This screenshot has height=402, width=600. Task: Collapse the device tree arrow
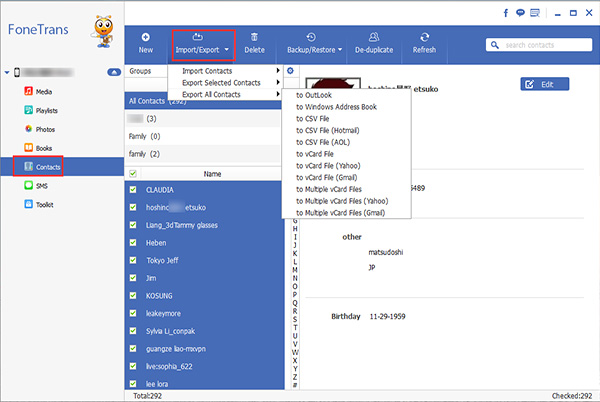pyautogui.click(x=7, y=72)
